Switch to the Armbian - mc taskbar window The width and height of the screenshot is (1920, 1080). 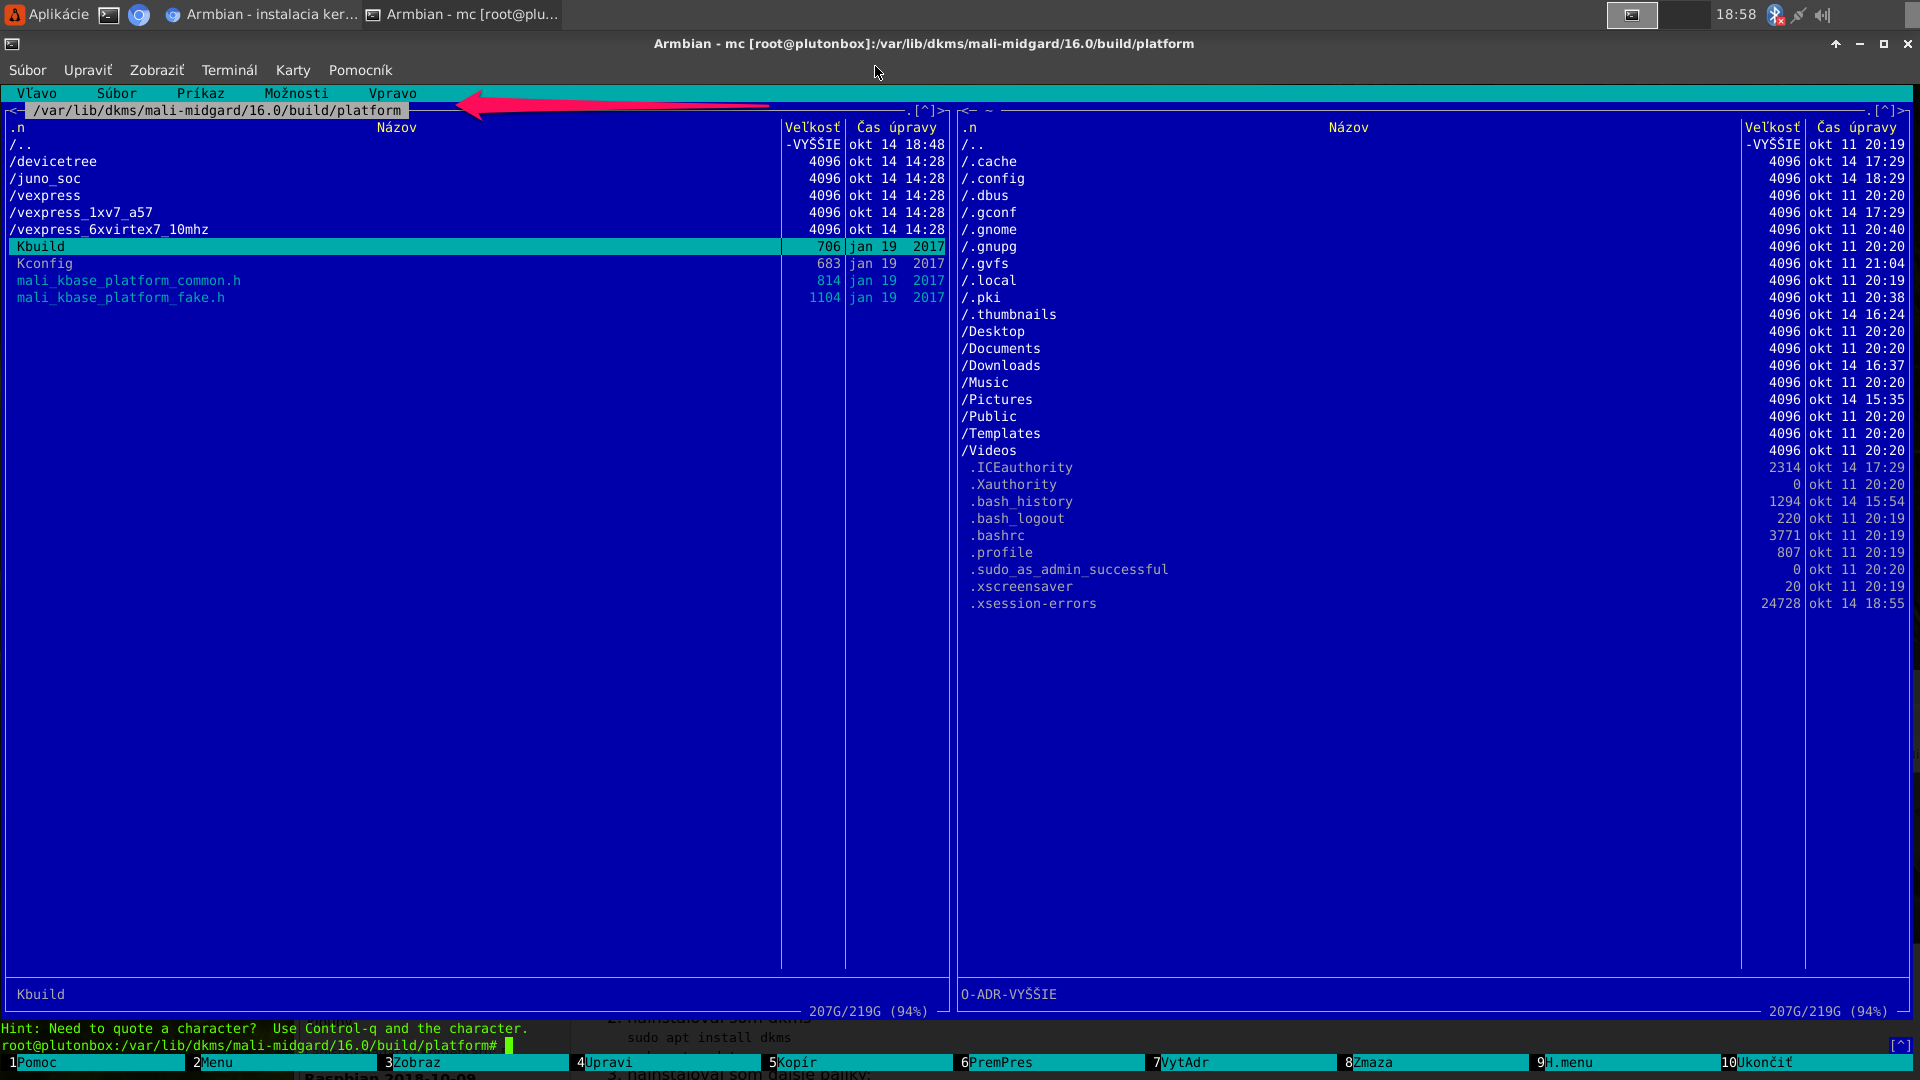tap(462, 14)
